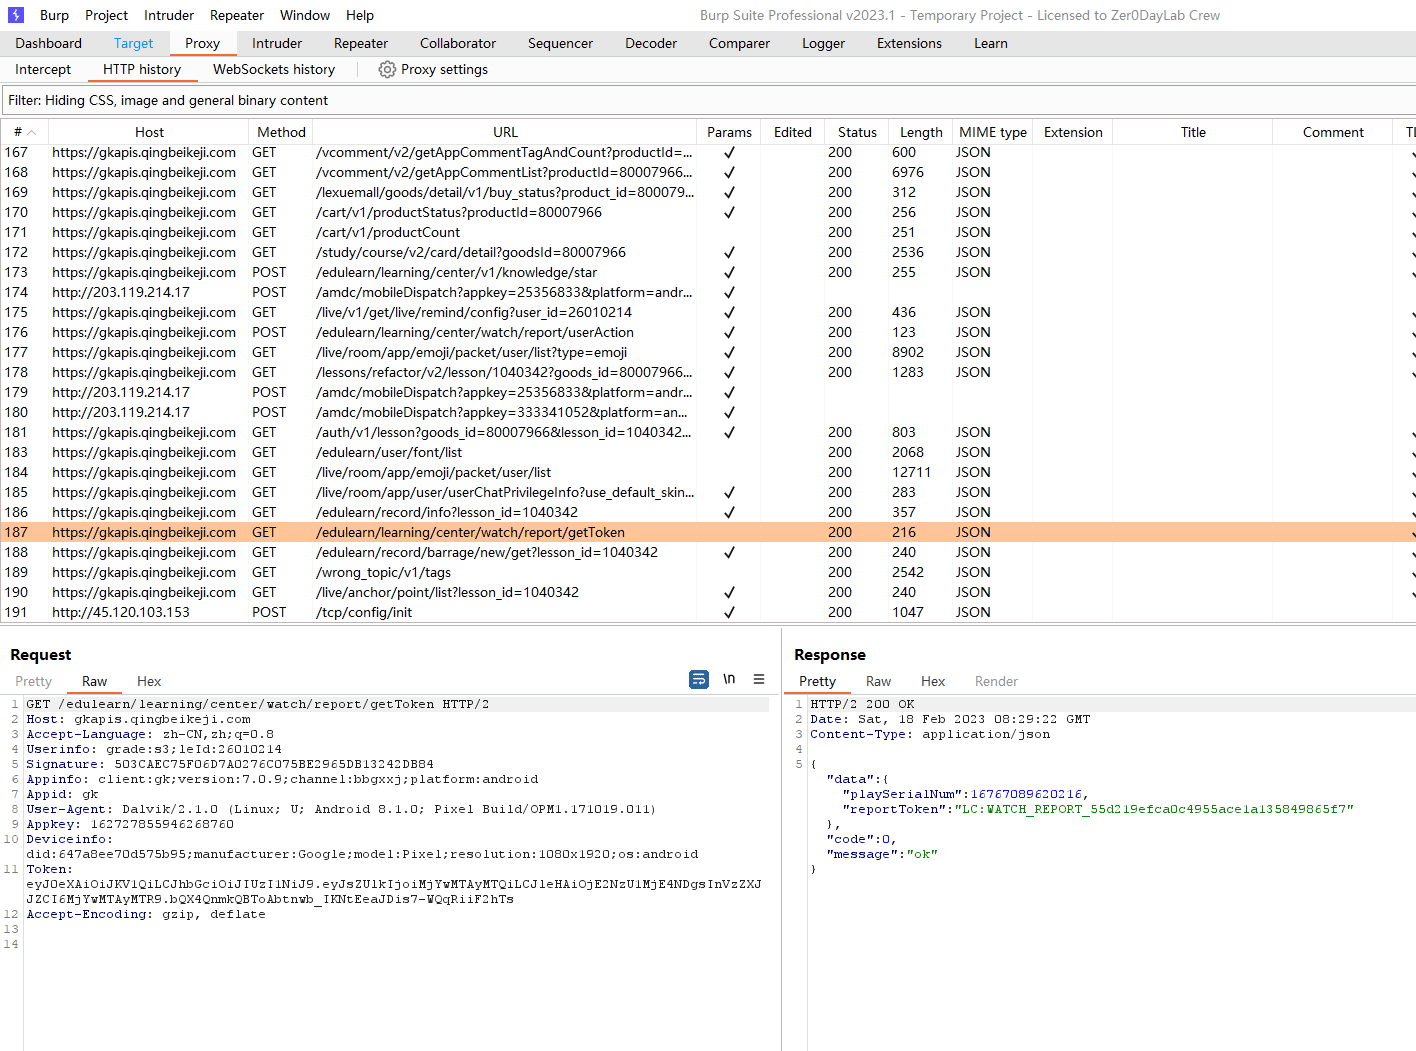Open the Request panel hamburger options menu
Viewport: 1416px width, 1051px height.
(x=759, y=679)
